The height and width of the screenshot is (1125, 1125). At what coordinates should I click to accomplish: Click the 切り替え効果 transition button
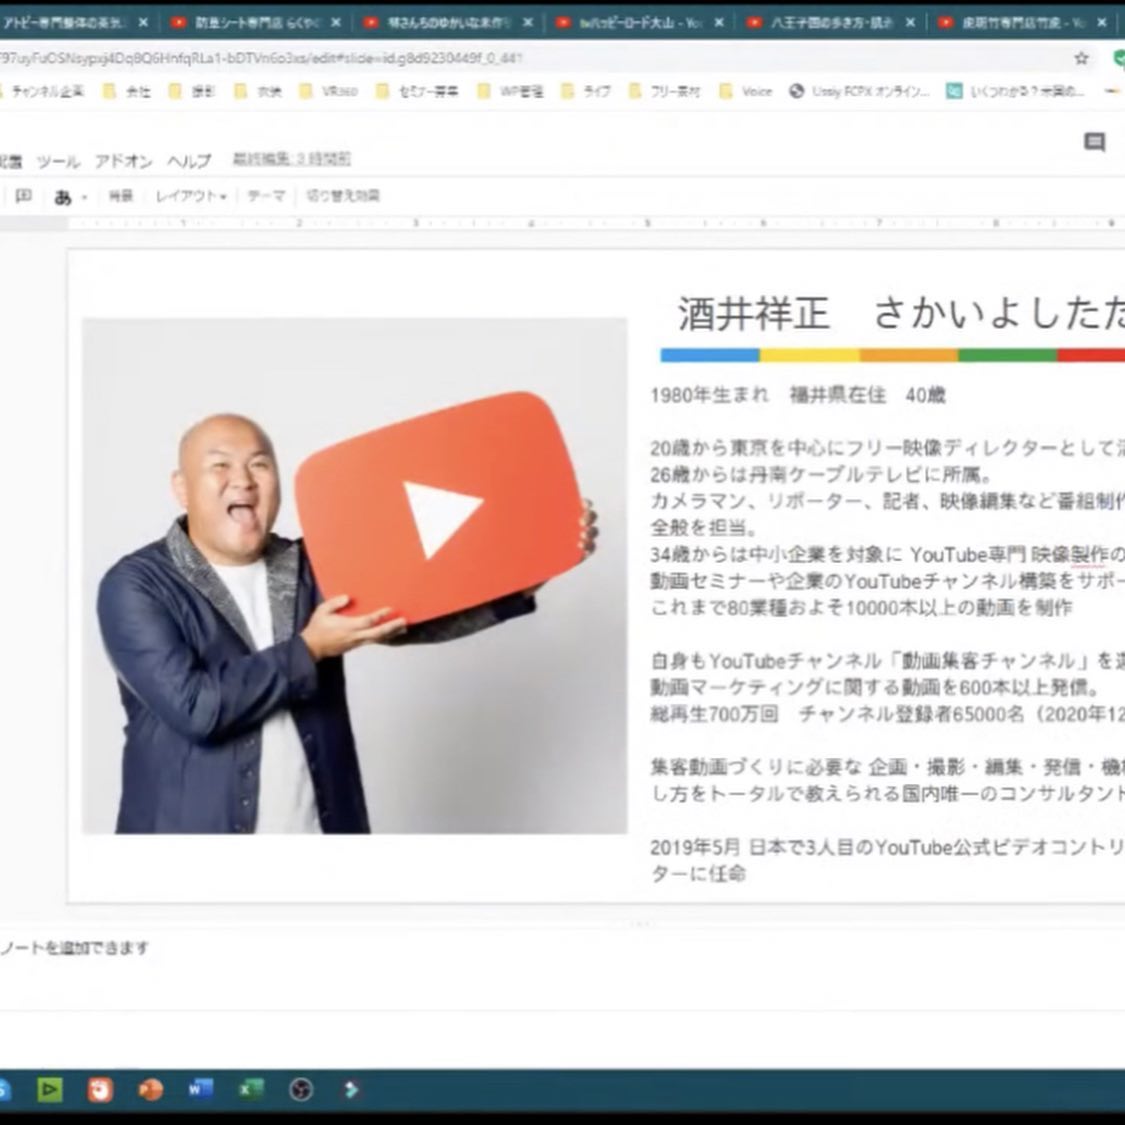point(343,197)
